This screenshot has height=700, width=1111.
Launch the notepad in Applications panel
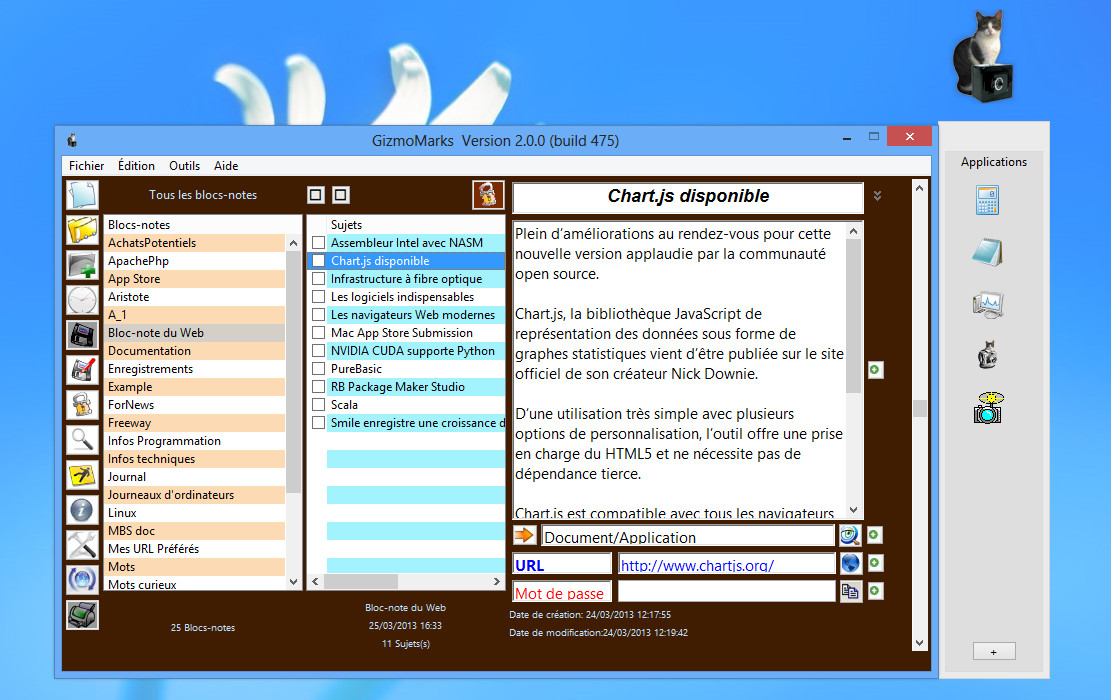pyautogui.click(x=988, y=252)
